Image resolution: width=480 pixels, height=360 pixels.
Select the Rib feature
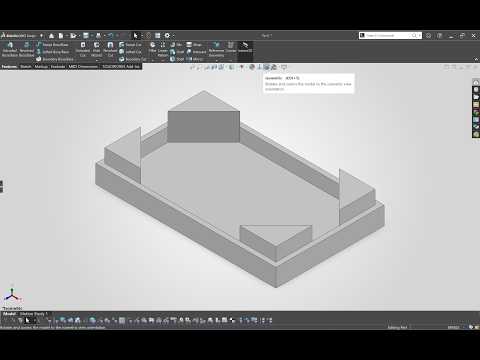coord(176,44)
